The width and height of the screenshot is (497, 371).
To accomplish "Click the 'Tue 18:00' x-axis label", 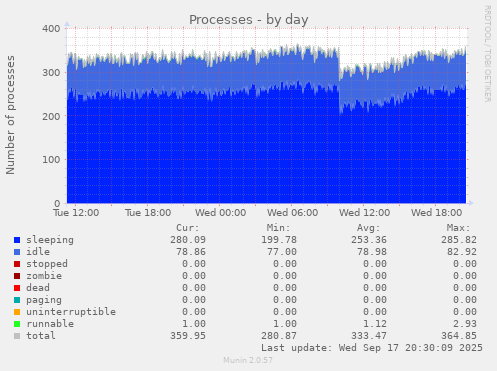I will tap(148, 213).
